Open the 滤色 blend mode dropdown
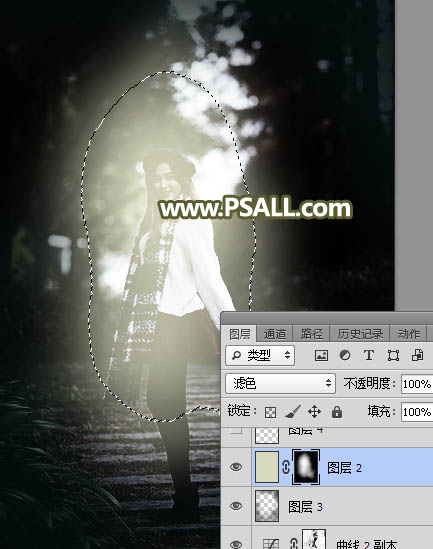The height and width of the screenshot is (549, 433). point(280,383)
